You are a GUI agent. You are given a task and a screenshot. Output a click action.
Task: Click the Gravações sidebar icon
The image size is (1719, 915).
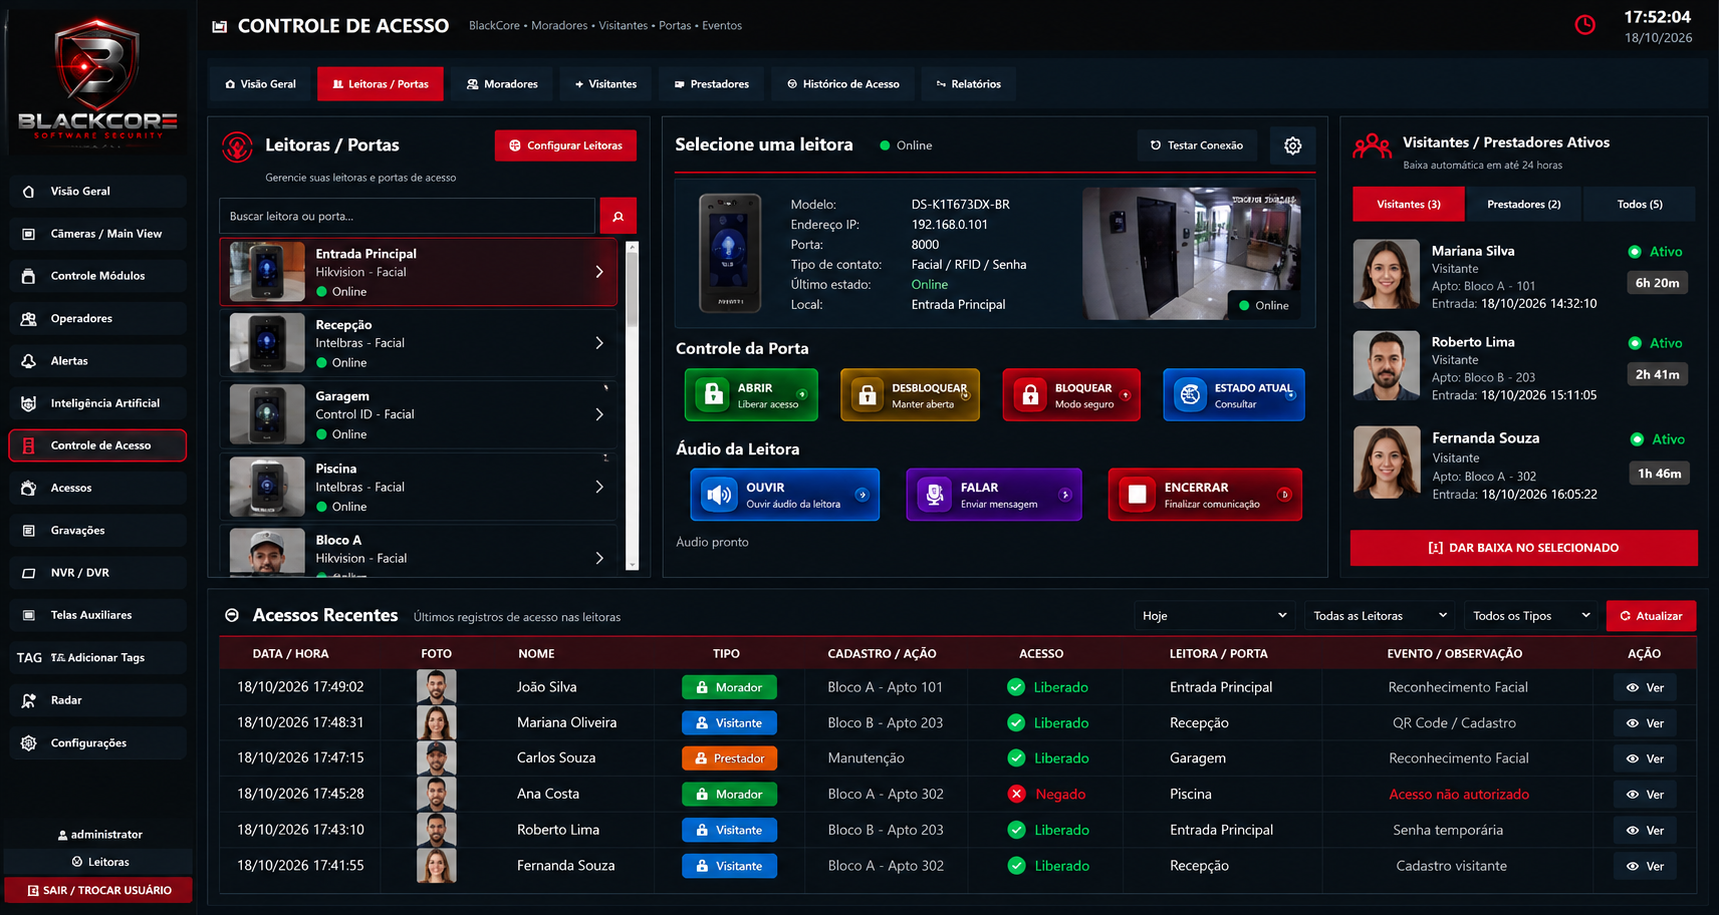29,531
